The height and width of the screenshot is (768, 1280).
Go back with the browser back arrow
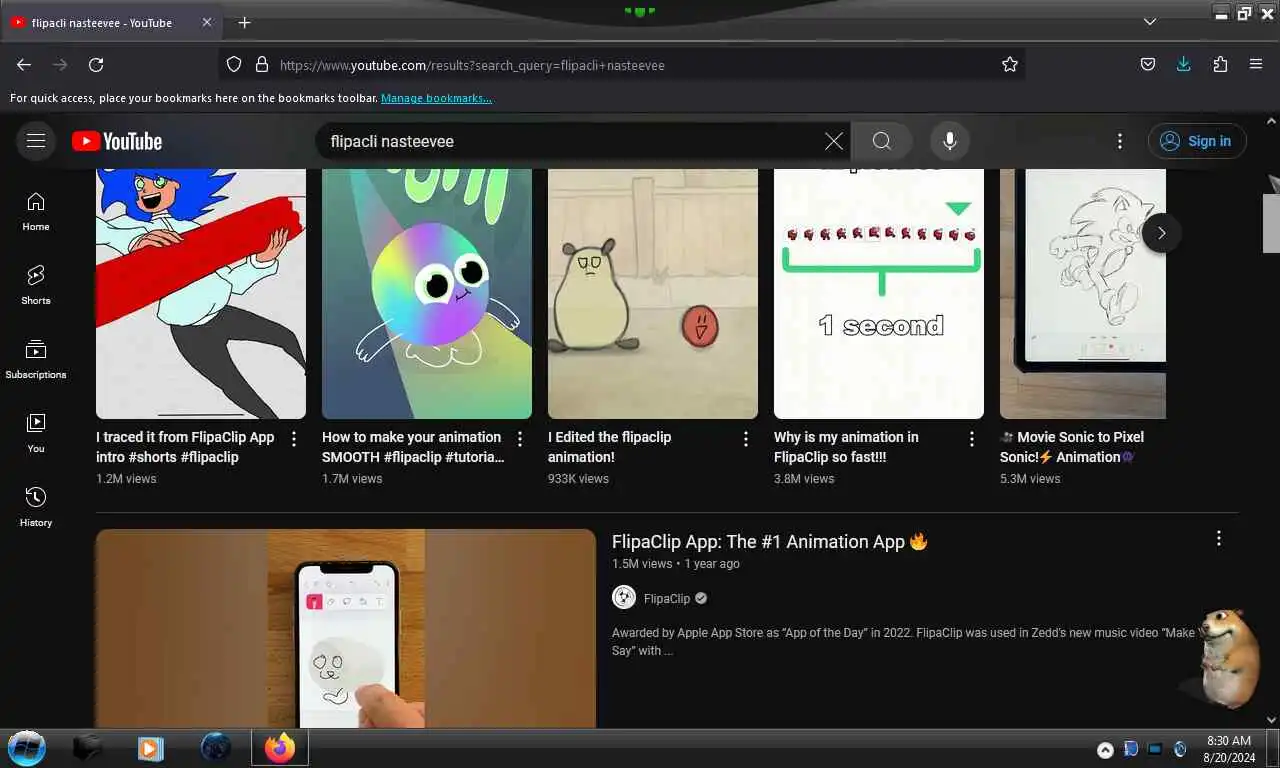click(24, 64)
